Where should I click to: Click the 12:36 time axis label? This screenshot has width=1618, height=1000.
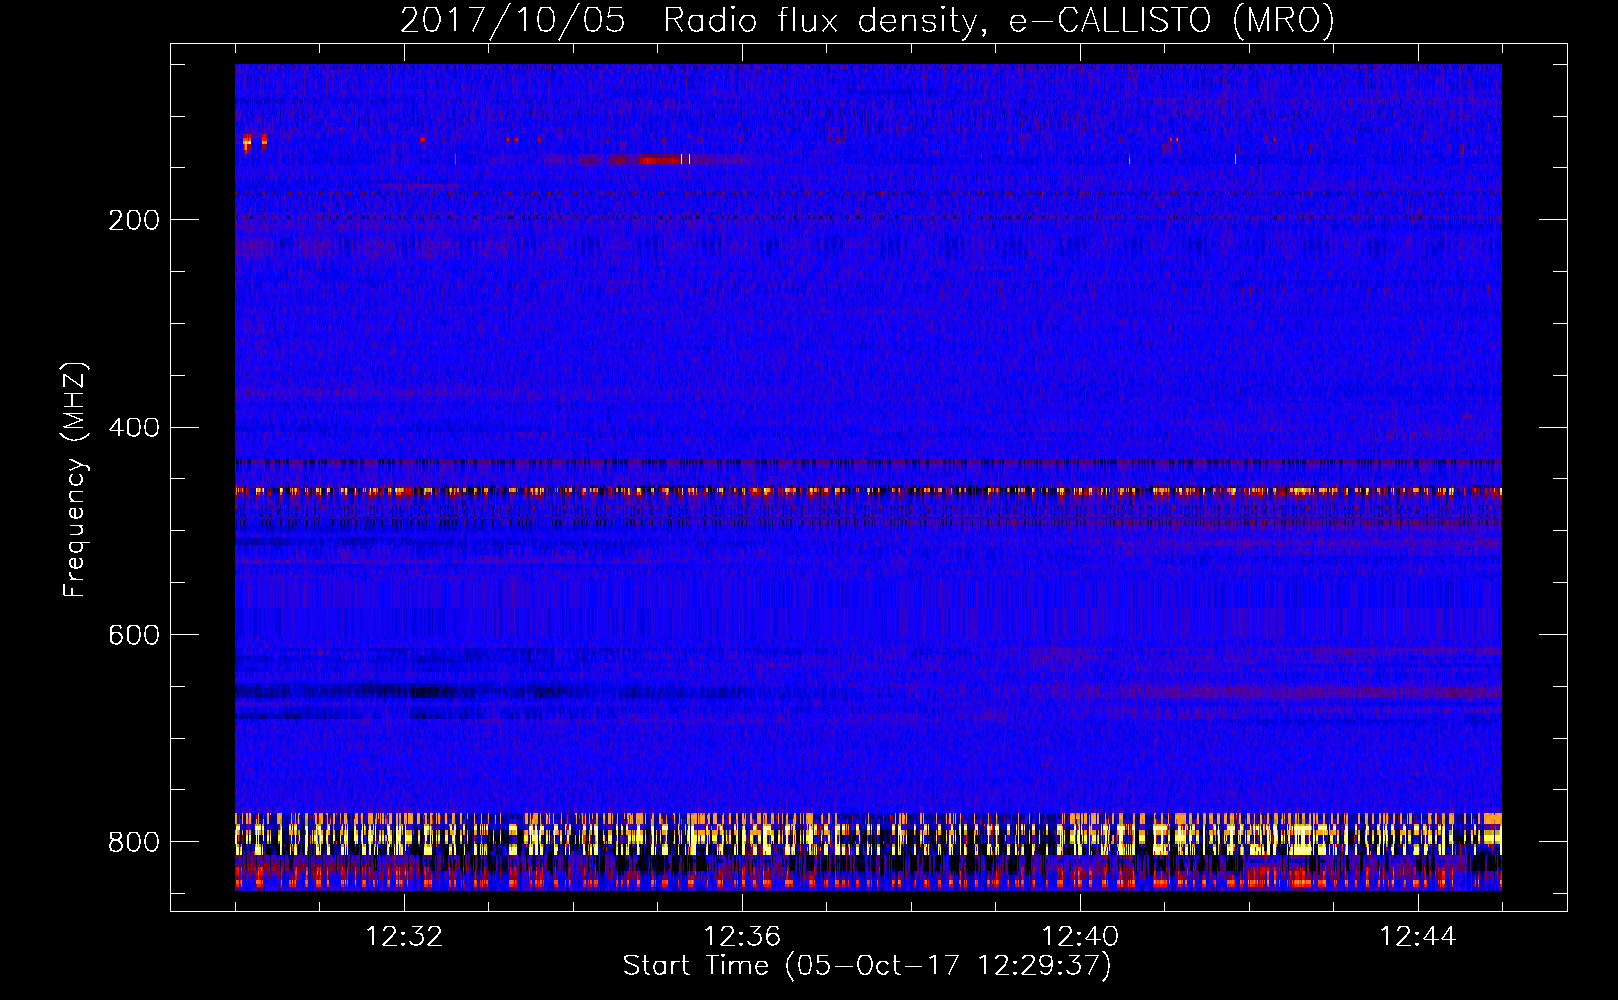(x=742, y=937)
